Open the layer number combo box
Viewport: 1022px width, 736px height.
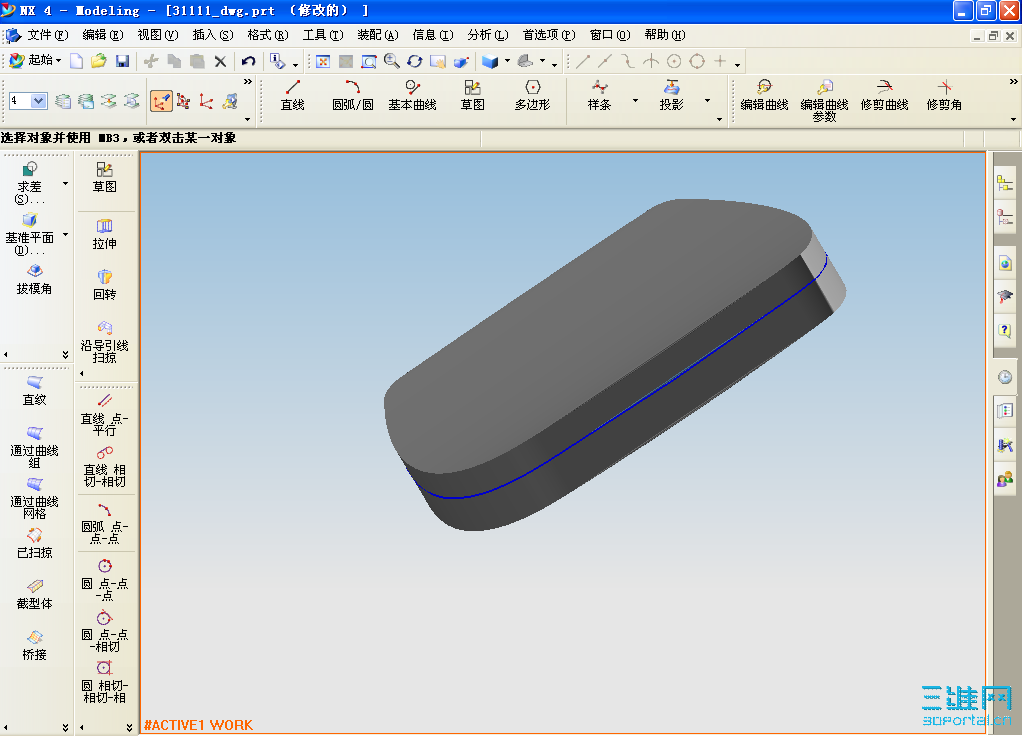pyautogui.click(x=28, y=101)
